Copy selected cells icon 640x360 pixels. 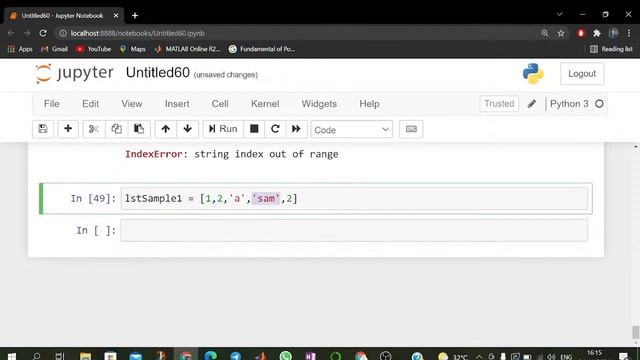[x=117, y=129]
